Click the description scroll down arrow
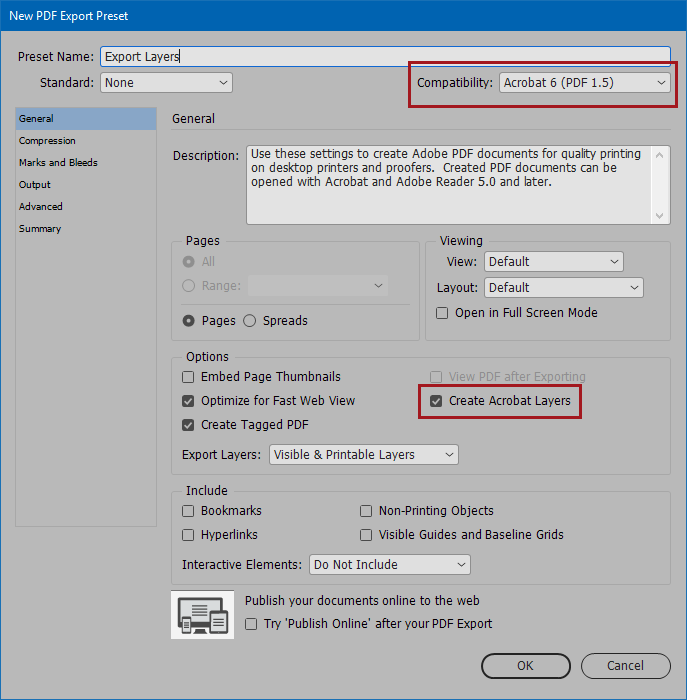 tap(660, 216)
